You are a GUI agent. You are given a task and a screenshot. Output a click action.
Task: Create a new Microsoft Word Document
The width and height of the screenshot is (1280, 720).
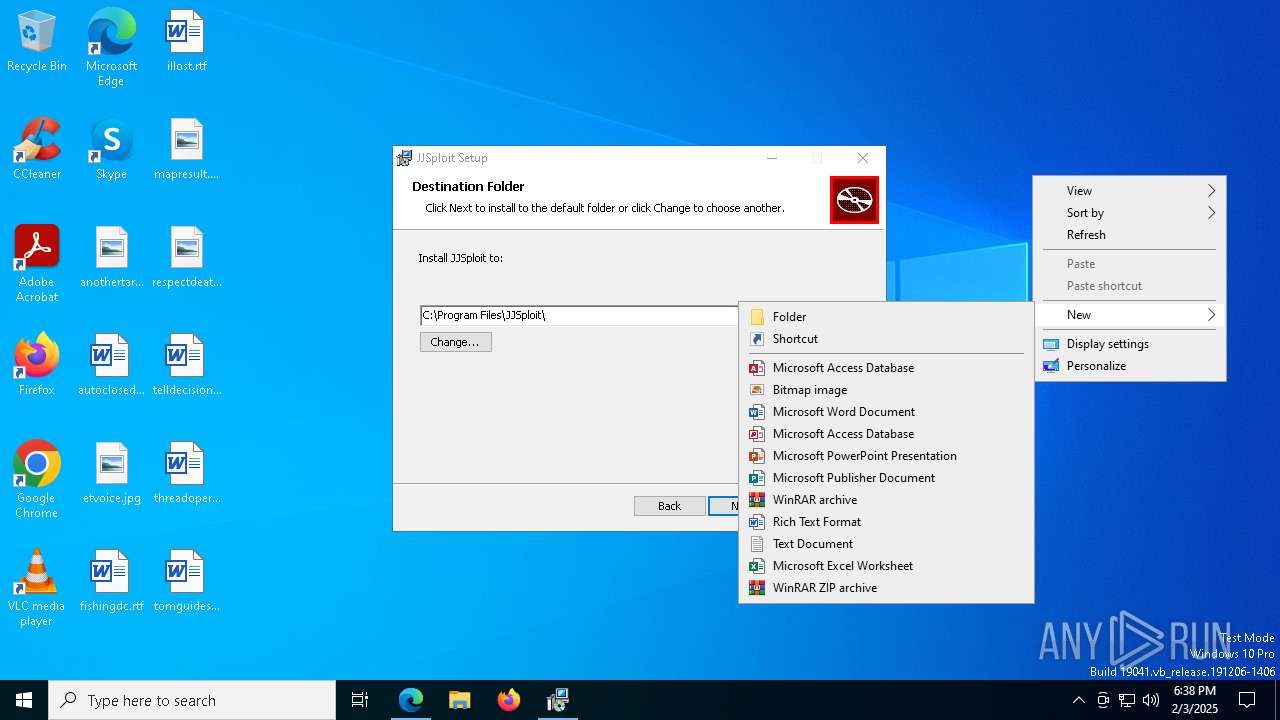click(x=886, y=412)
